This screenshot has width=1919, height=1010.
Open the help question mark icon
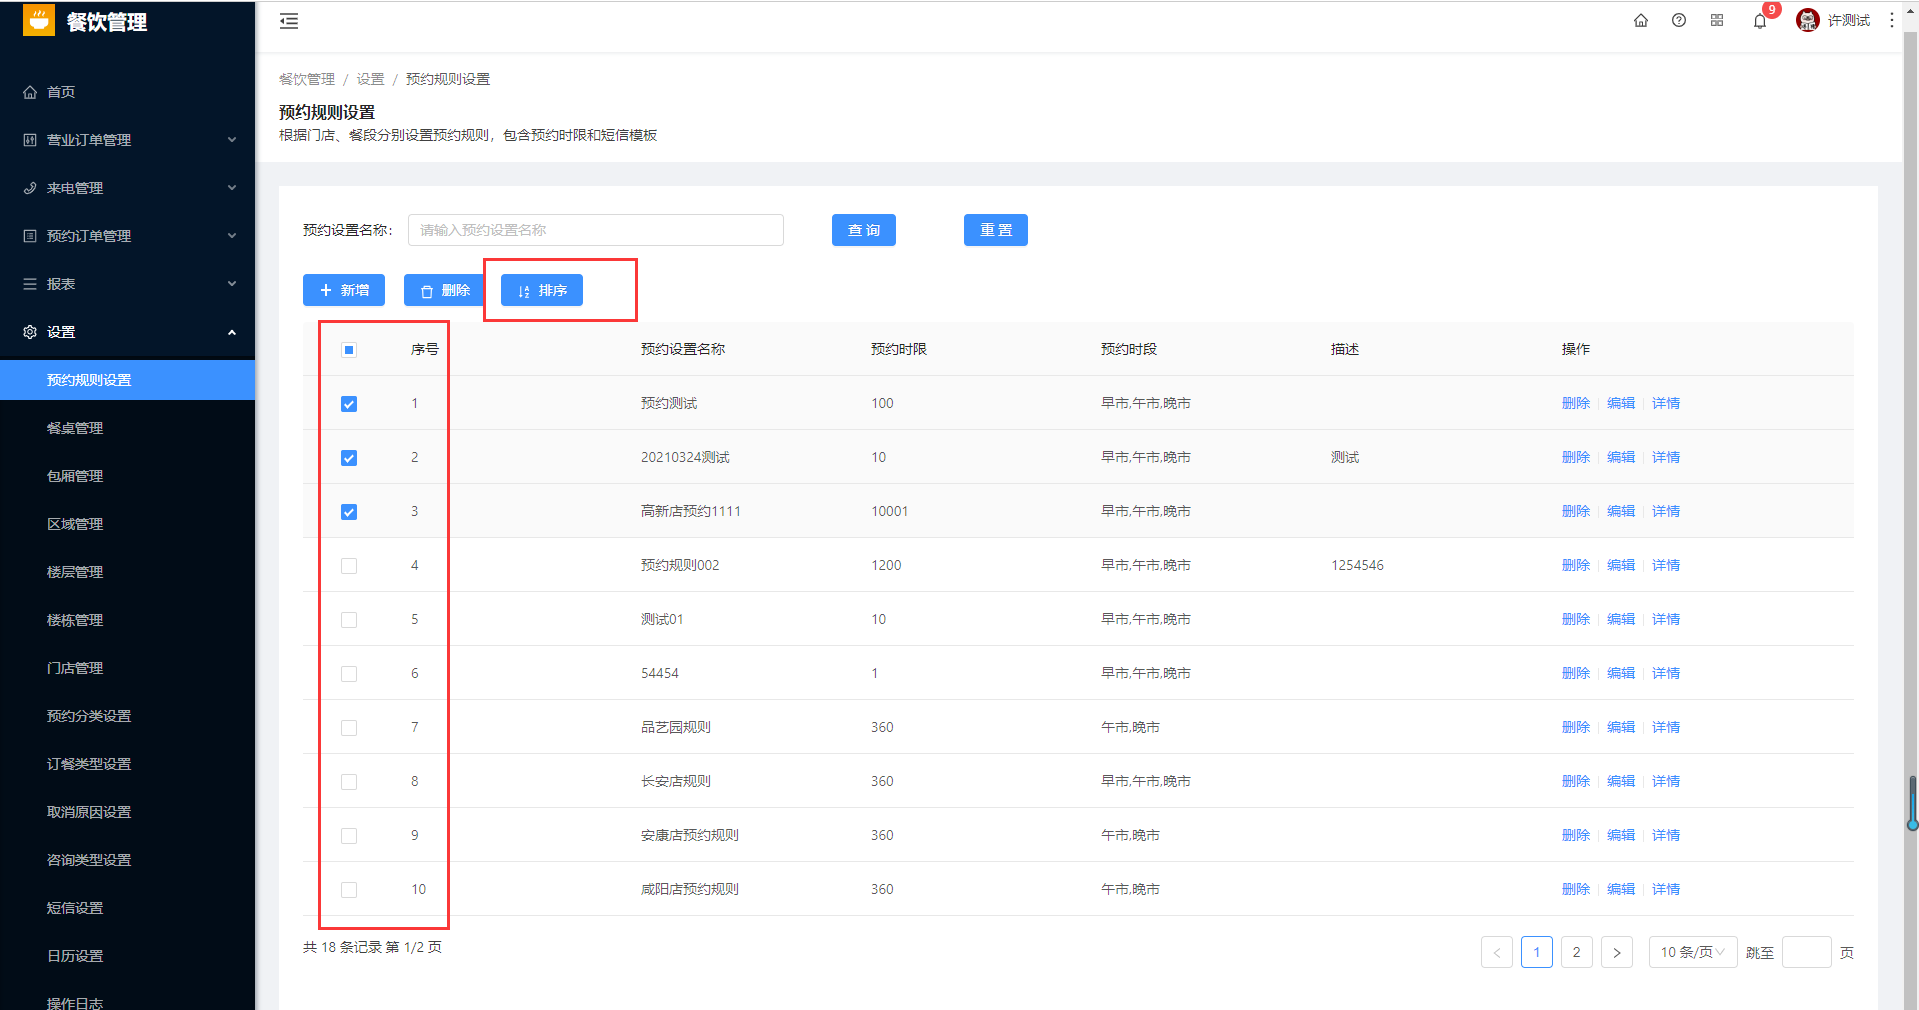[x=1679, y=20]
